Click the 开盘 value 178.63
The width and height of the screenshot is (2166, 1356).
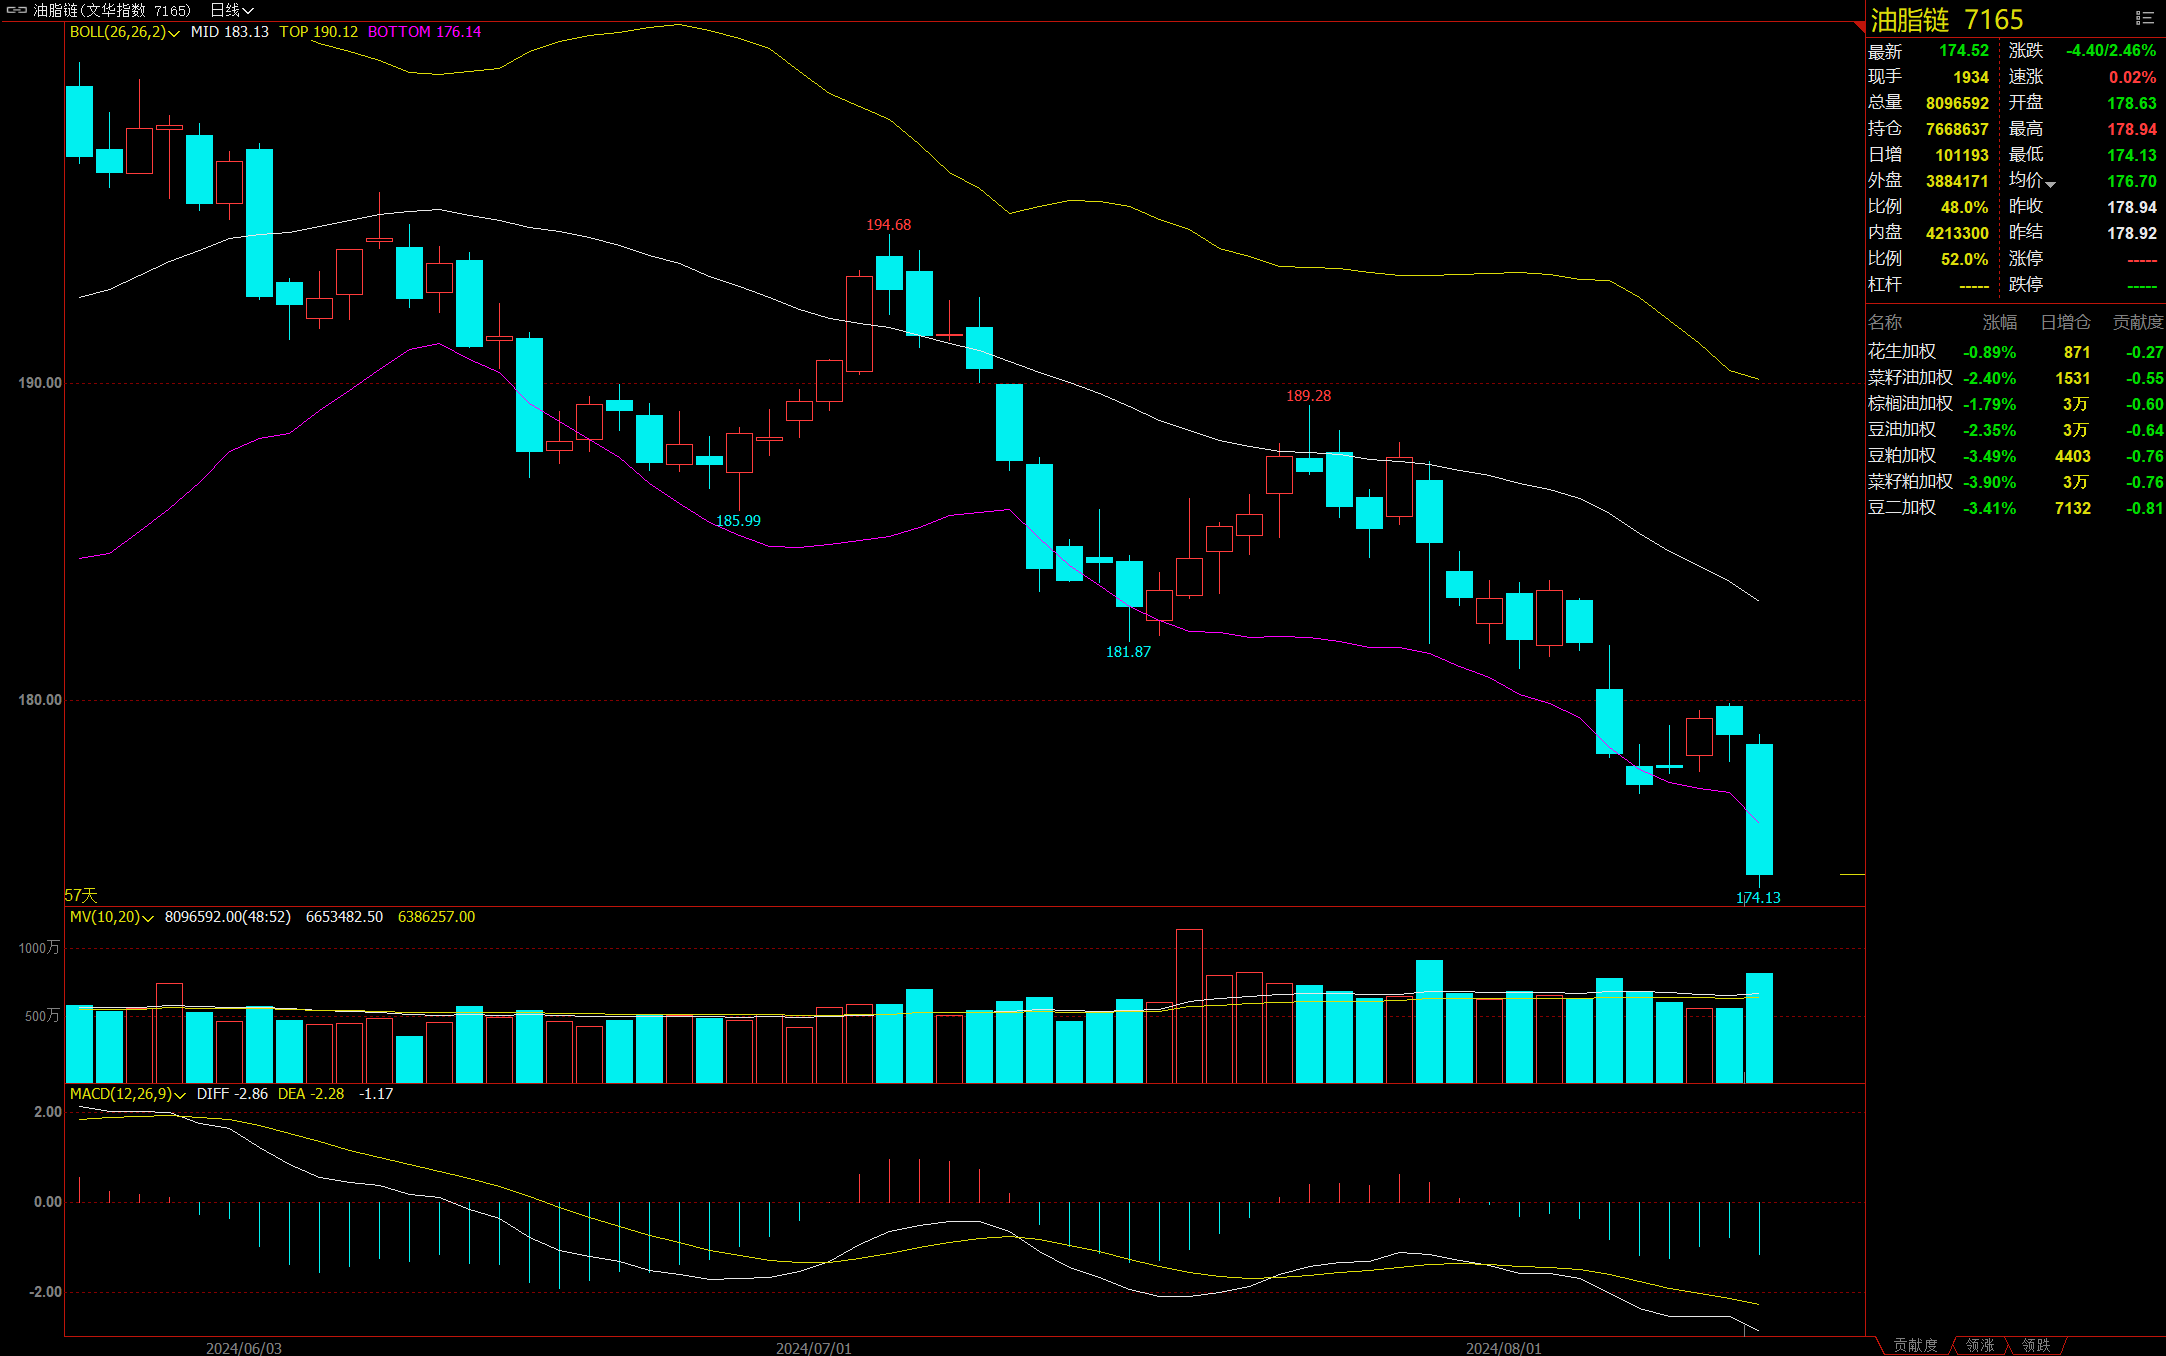coord(2132,103)
